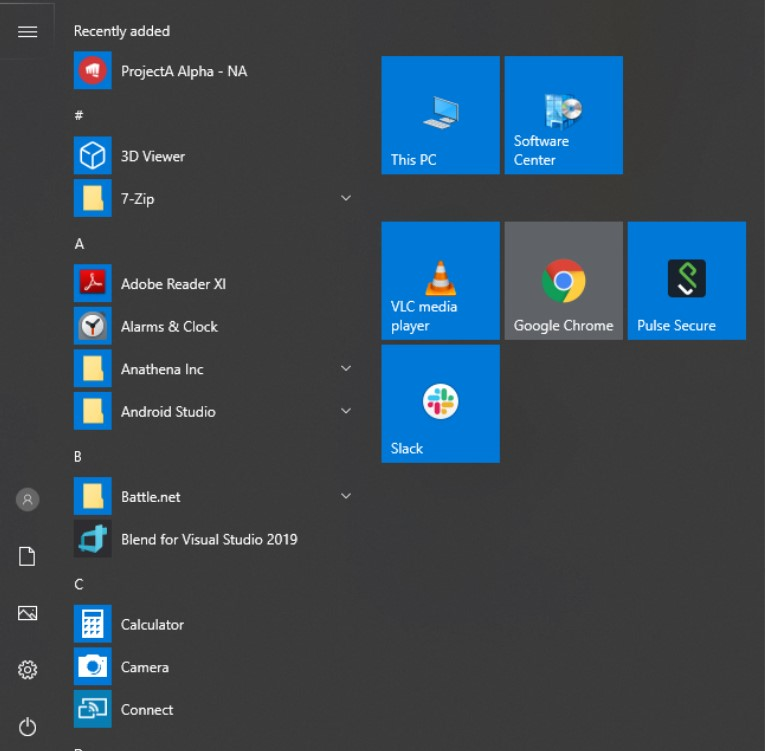Click the hamburger menu to expand Start
765x751 pixels.
coord(28,31)
